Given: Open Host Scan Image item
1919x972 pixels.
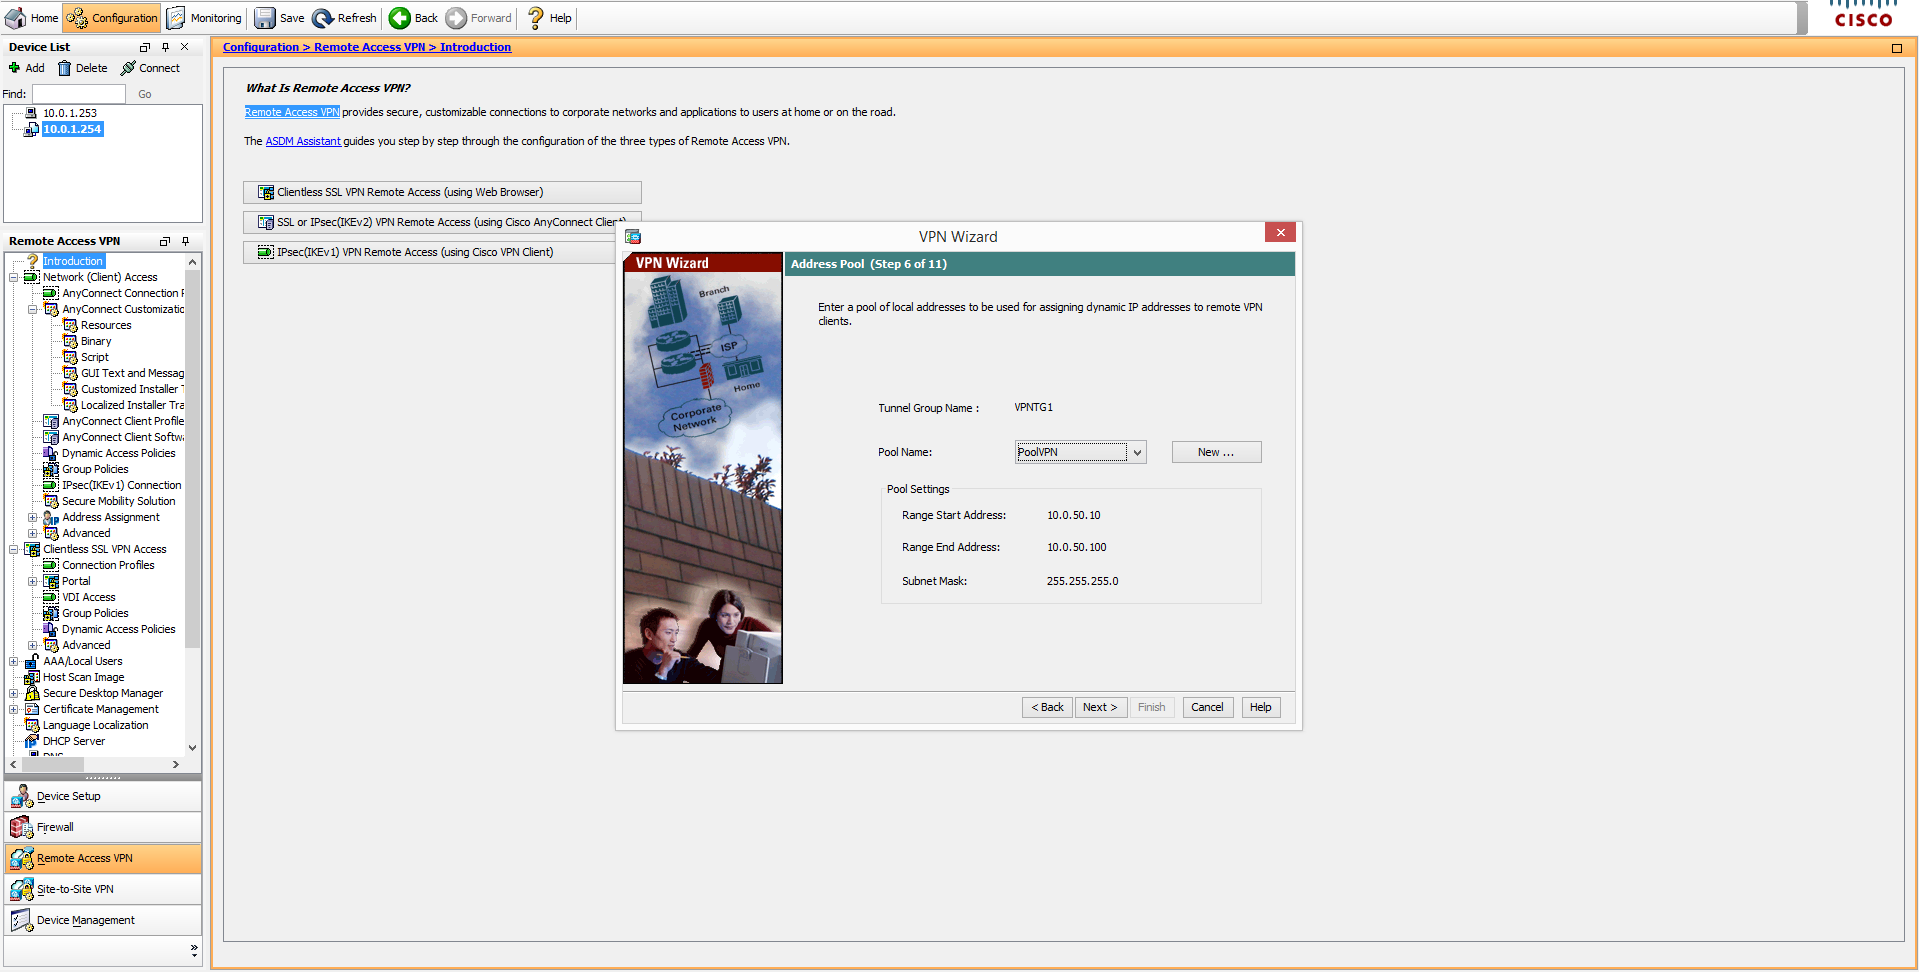Looking at the screenshot, I should coord(83,677).
